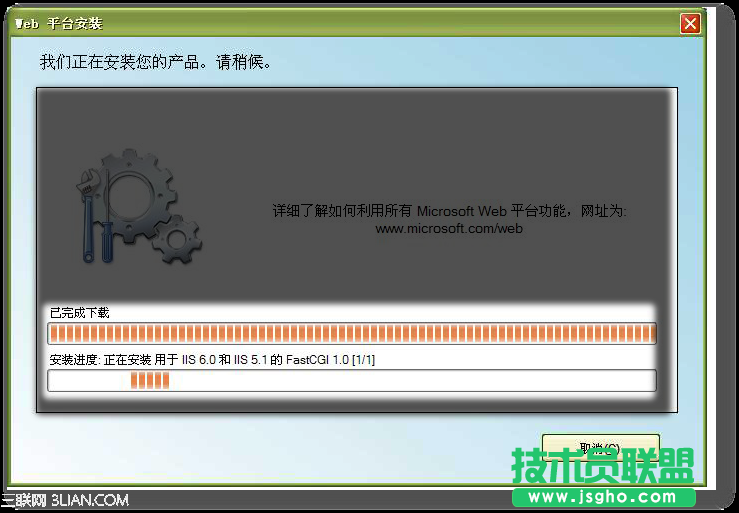Click the 我们正在安装您的产品 heading text

(x=156, y=62)
